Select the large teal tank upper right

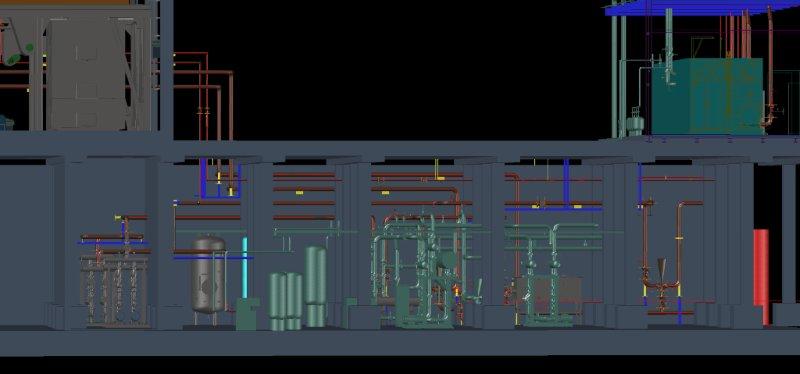707,96
